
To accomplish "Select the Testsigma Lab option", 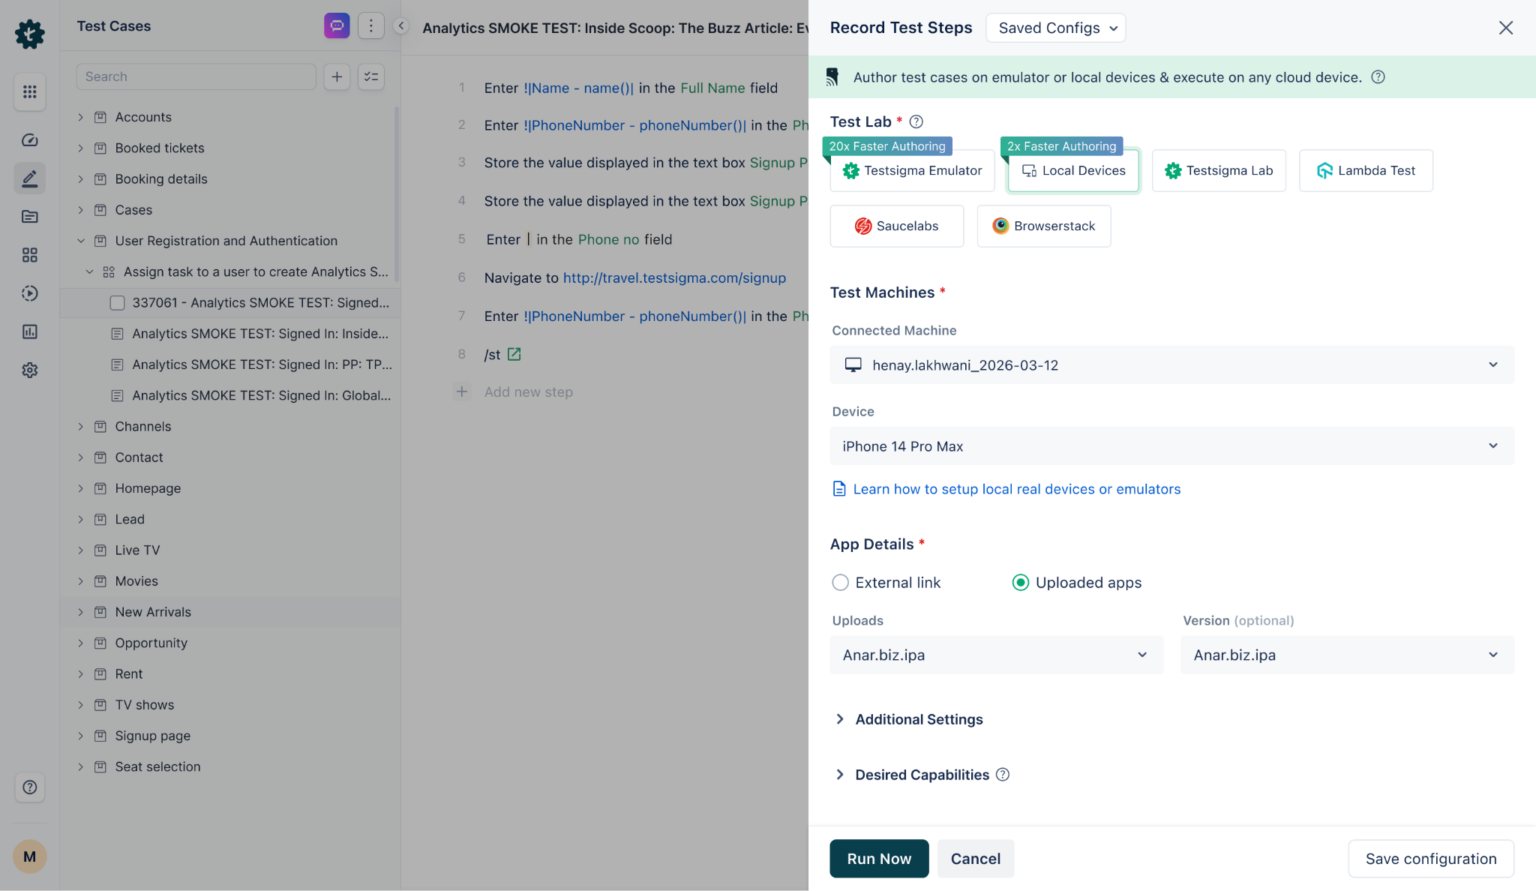I will 1219,171.
